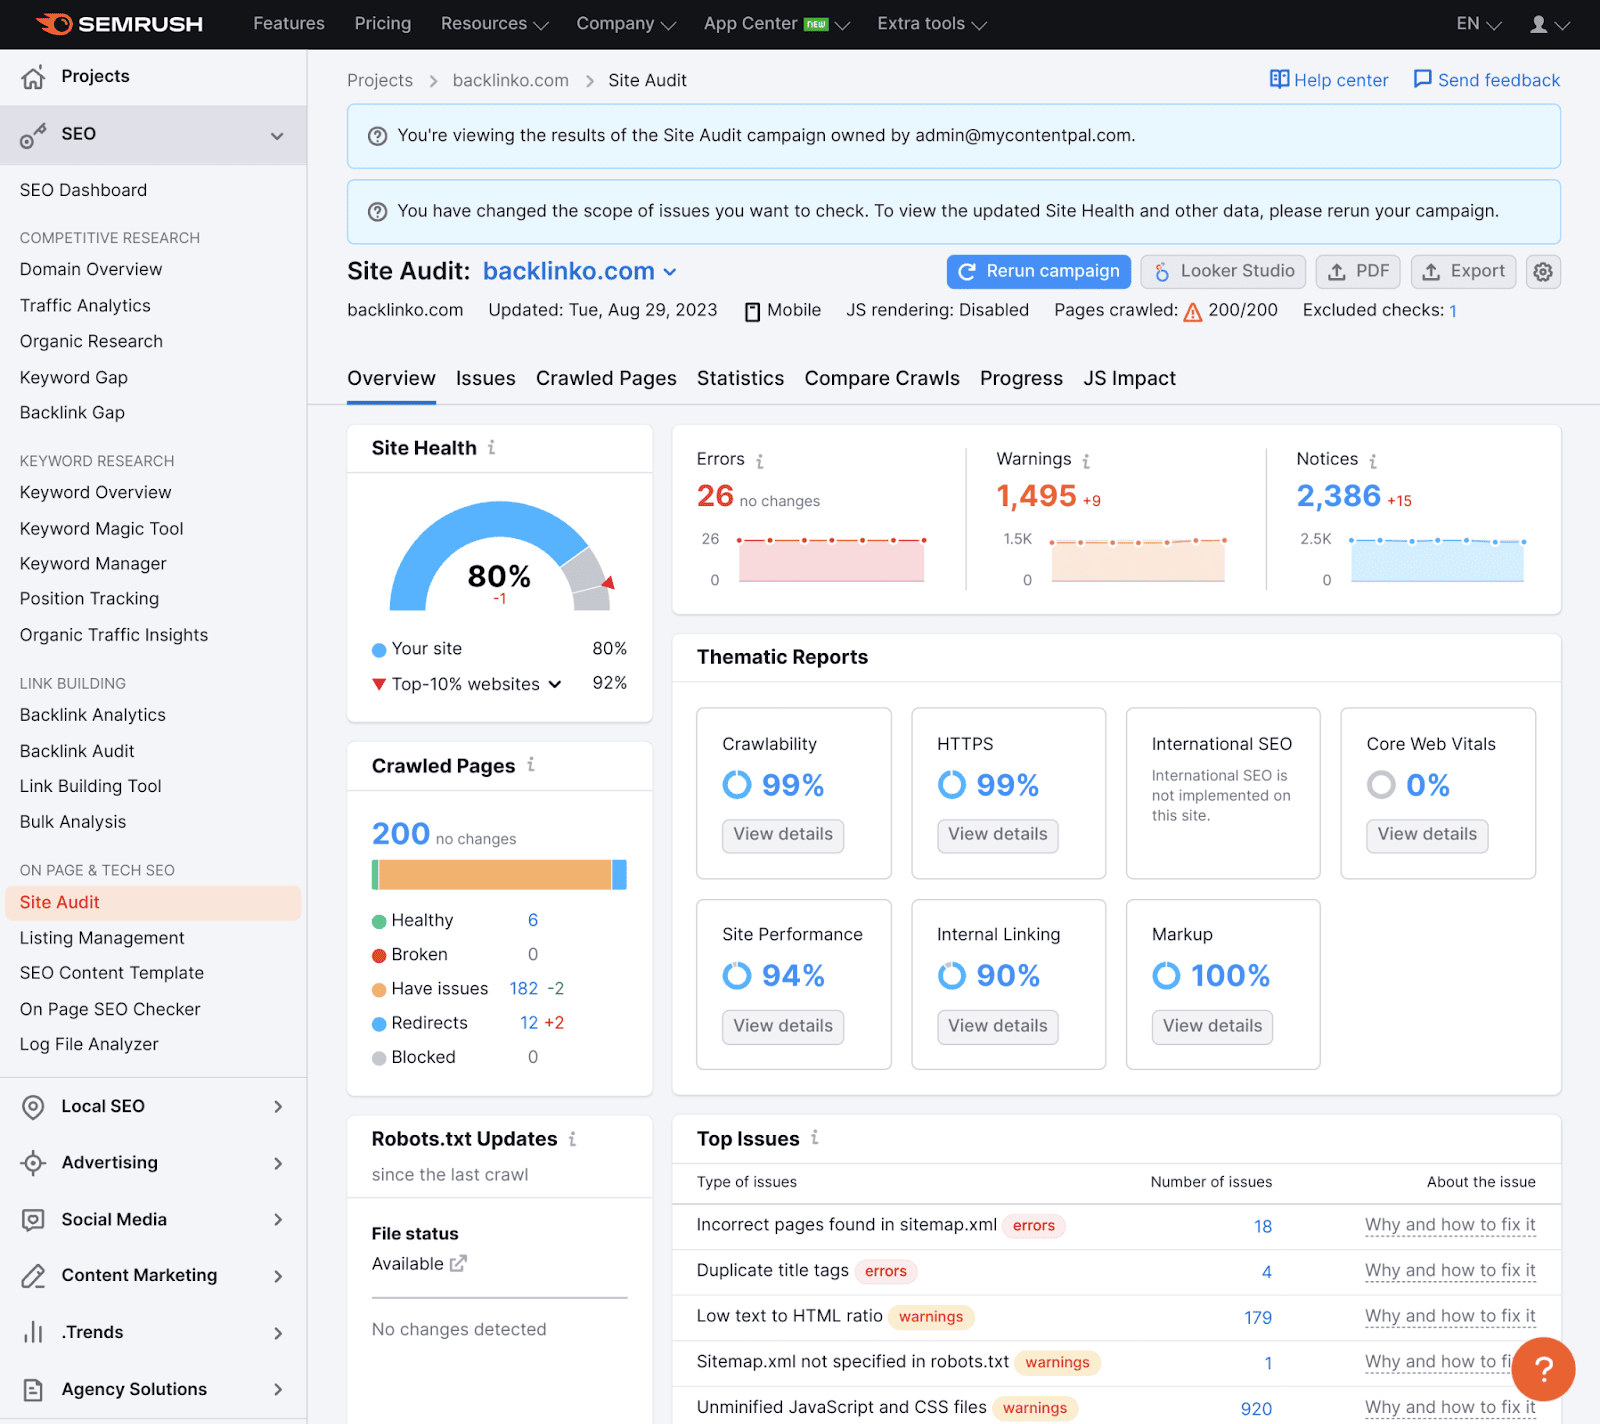
Task: Click the Notices info icon
Action: pyautogui.click(x=1373, y=461)
